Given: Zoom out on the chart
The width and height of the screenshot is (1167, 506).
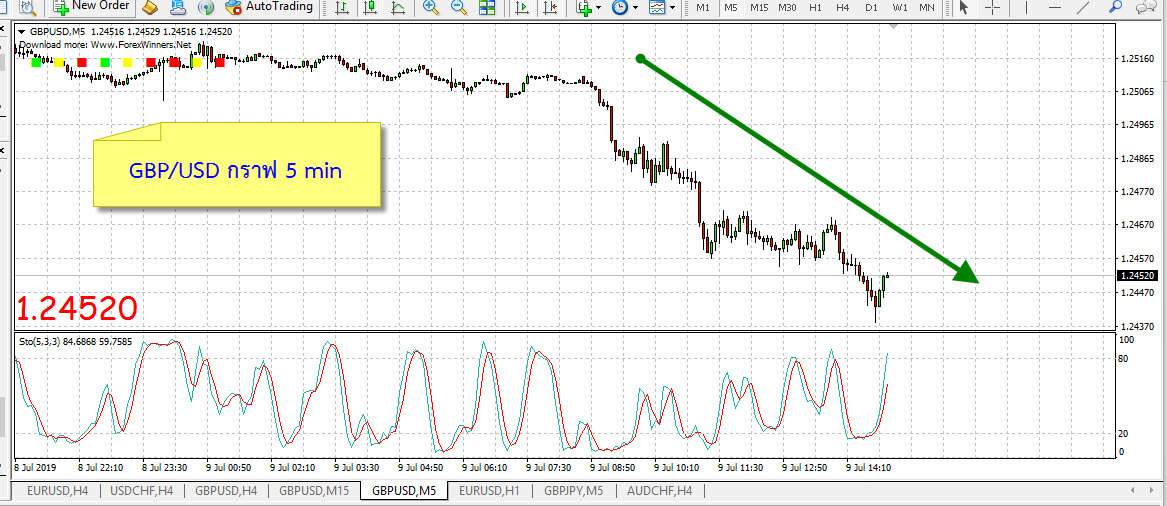Looking at the screenshot, I should coord(460,8).
